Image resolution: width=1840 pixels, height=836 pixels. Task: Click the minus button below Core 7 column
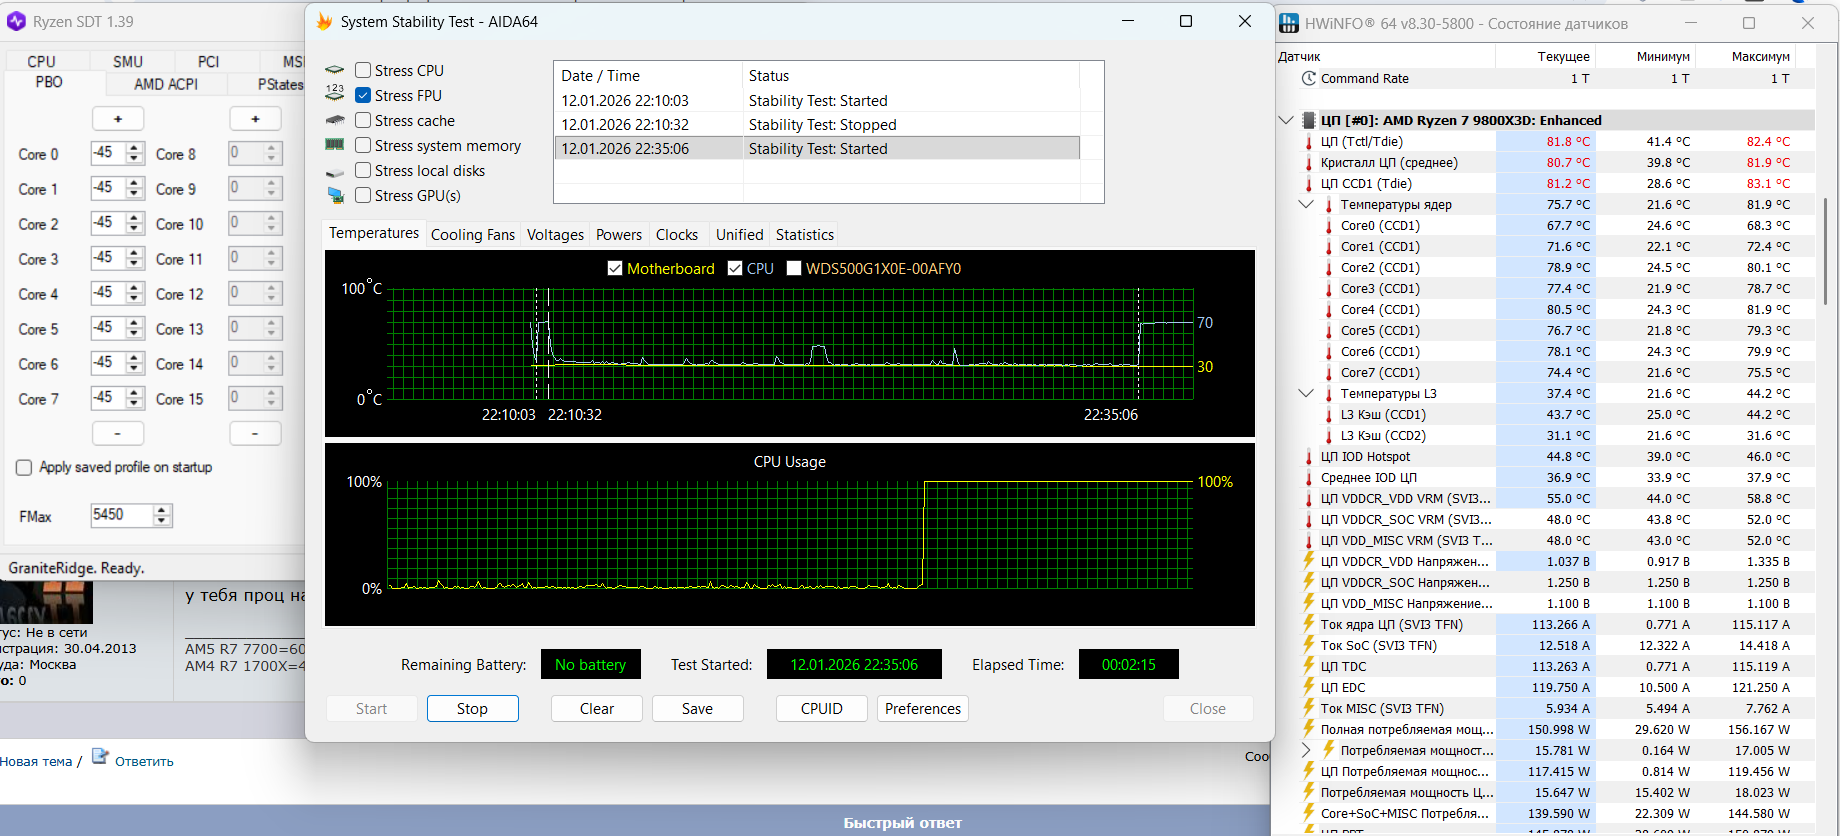tap(118, 433)
